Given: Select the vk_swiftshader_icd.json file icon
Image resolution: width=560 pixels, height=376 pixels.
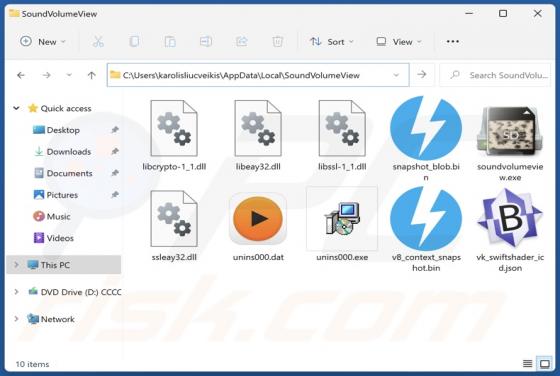Looking at the screenshot, I should click(510, 218).
